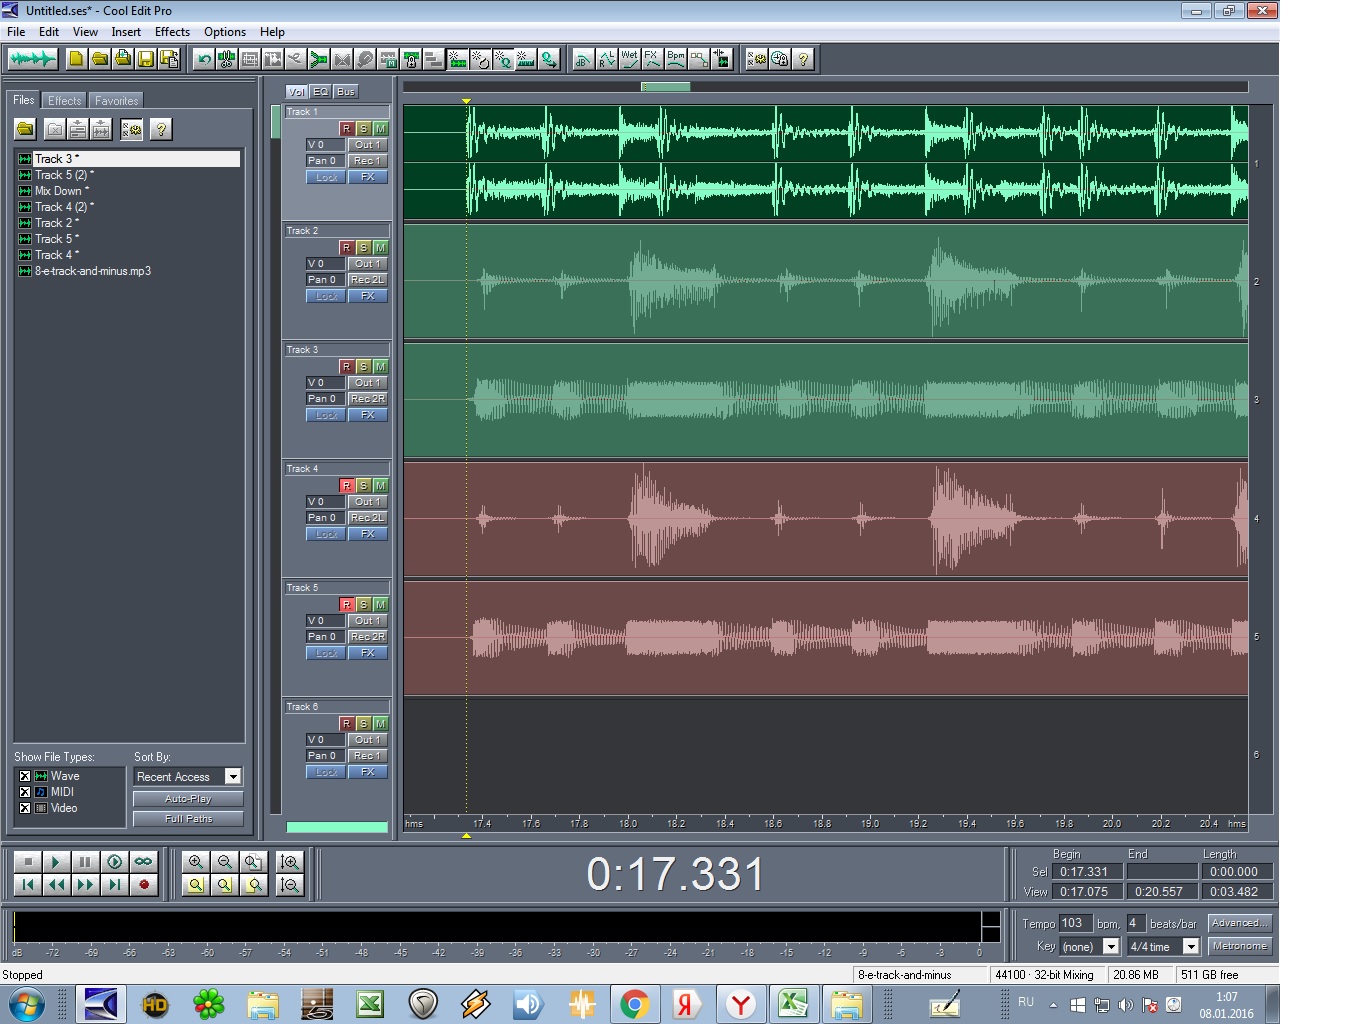Click the Play Looped infinity button
This screenshot has width=1360, height=1024.
pyautogui.click(x=144, y=861)
